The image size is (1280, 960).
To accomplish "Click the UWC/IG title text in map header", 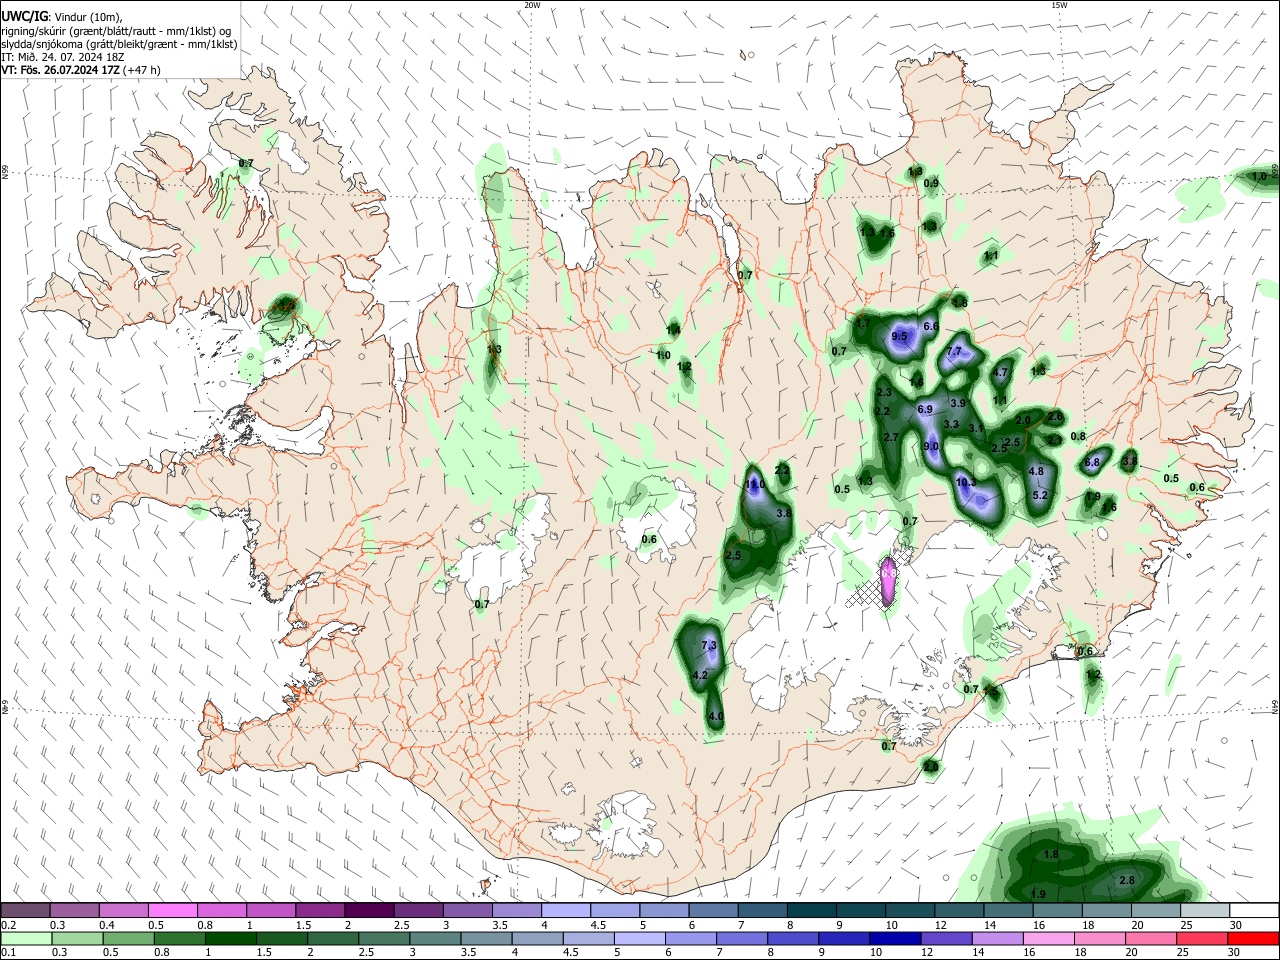I will 23,16.
